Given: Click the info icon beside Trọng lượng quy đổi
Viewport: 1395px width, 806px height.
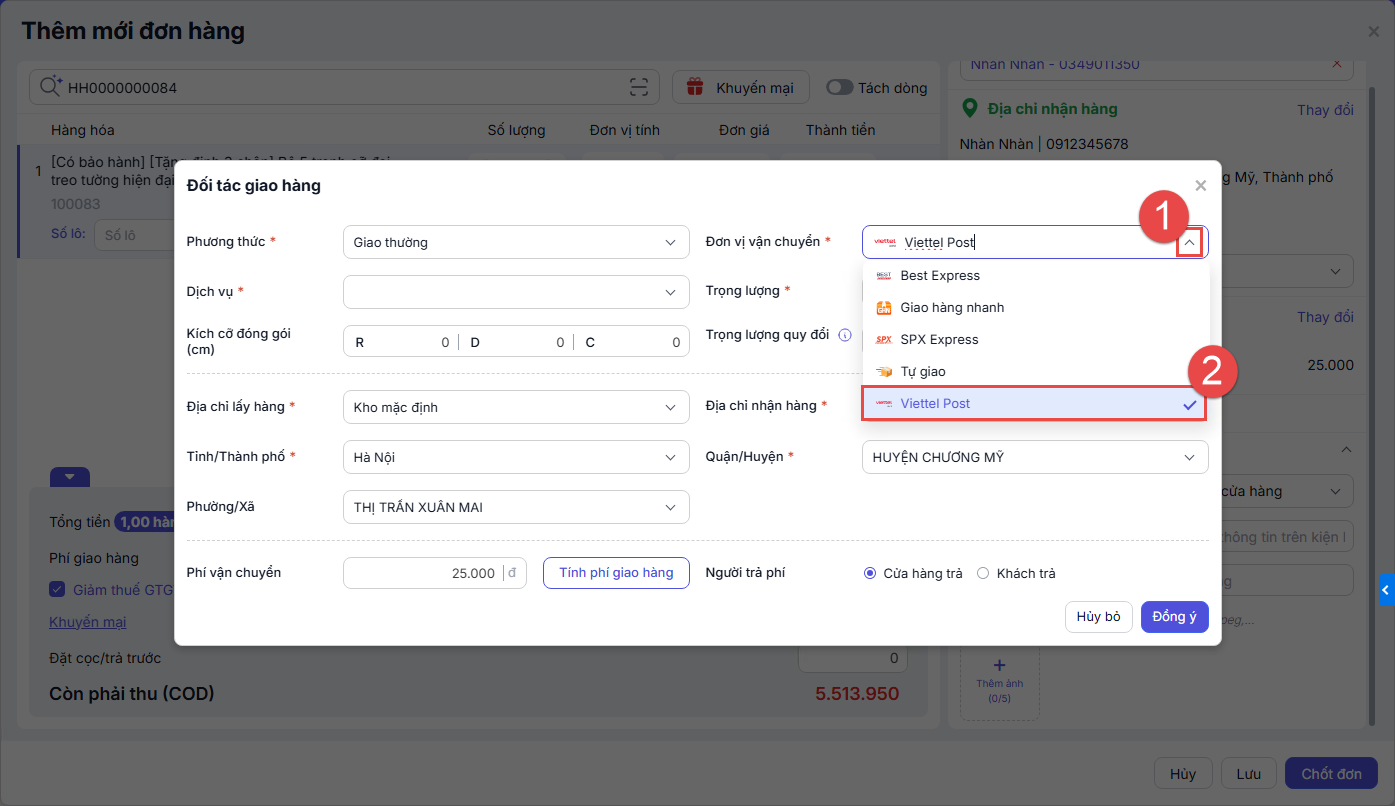Looking at the screenshot, I should pyautogui.click(x=845, y=336).
